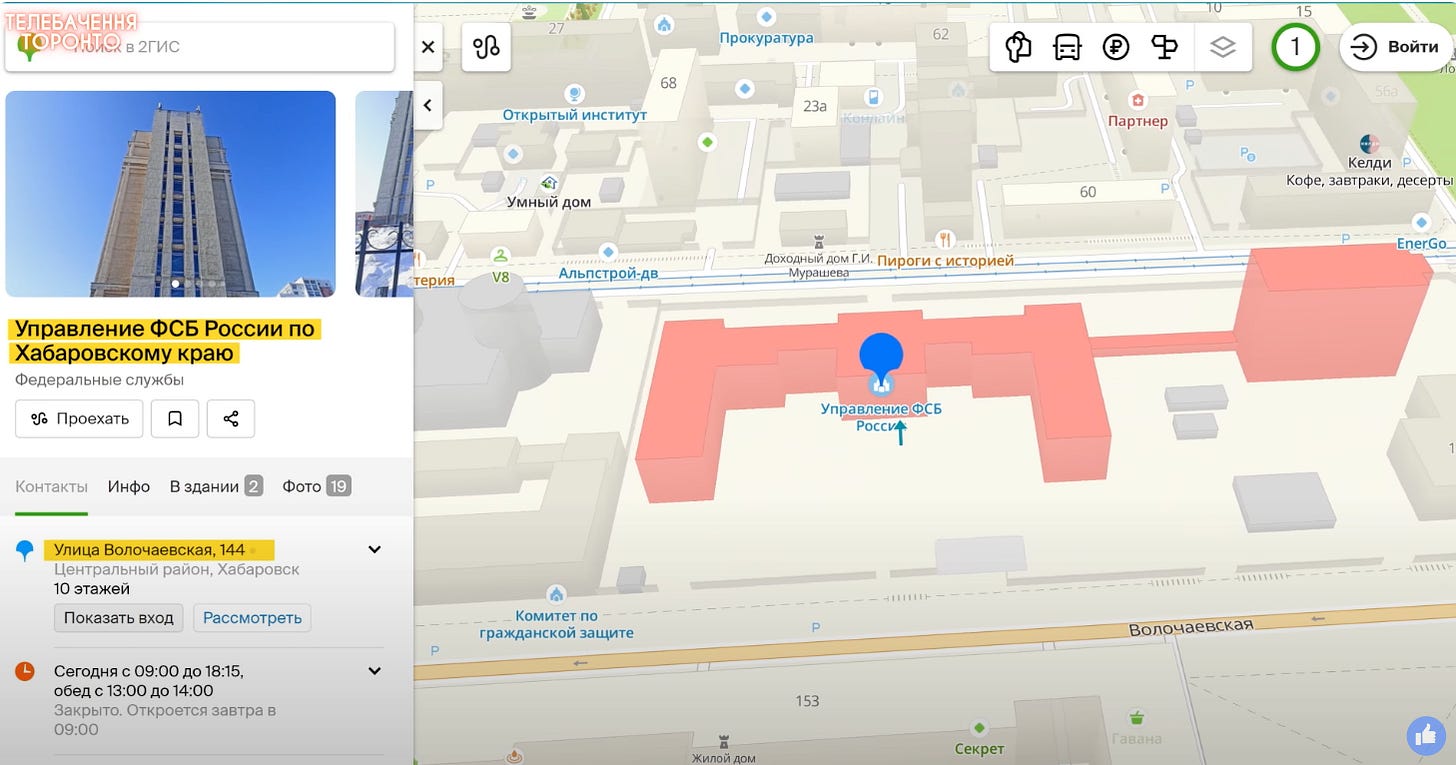Click the orange clock icon by hours

point(25,671)
